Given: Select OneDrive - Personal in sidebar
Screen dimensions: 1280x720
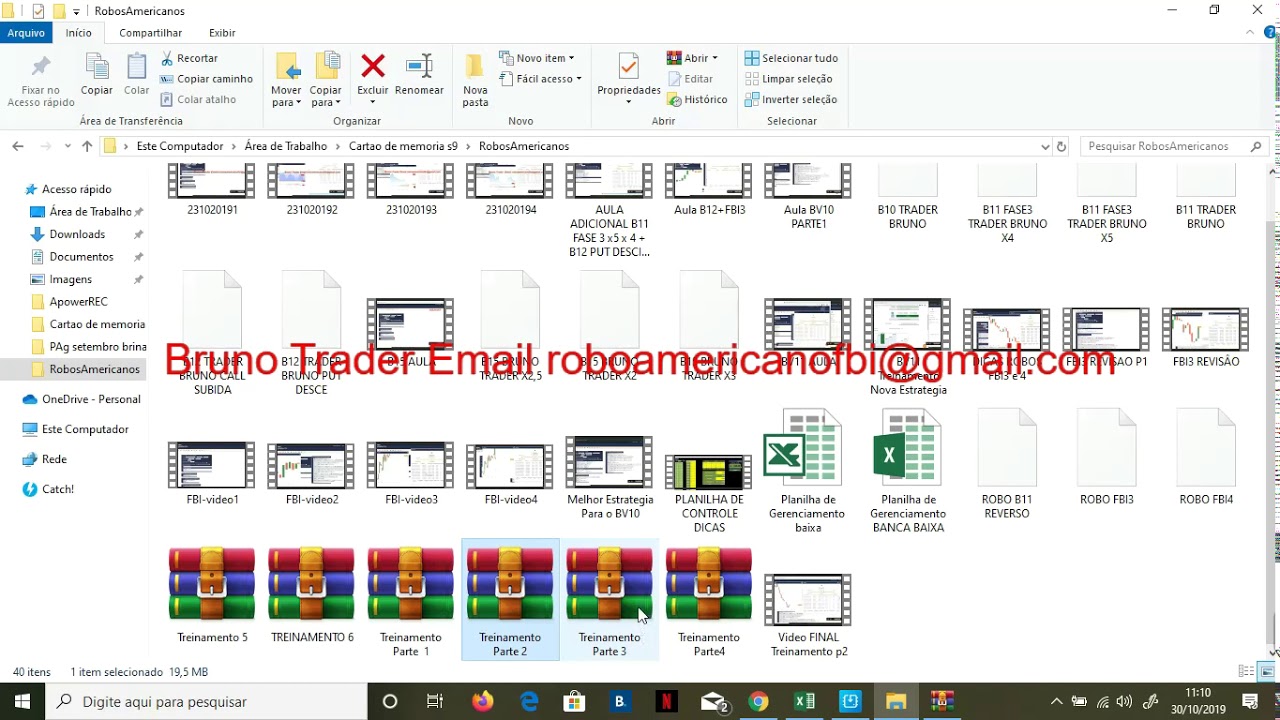Looking at the screenshot, I should pos(91,399).
